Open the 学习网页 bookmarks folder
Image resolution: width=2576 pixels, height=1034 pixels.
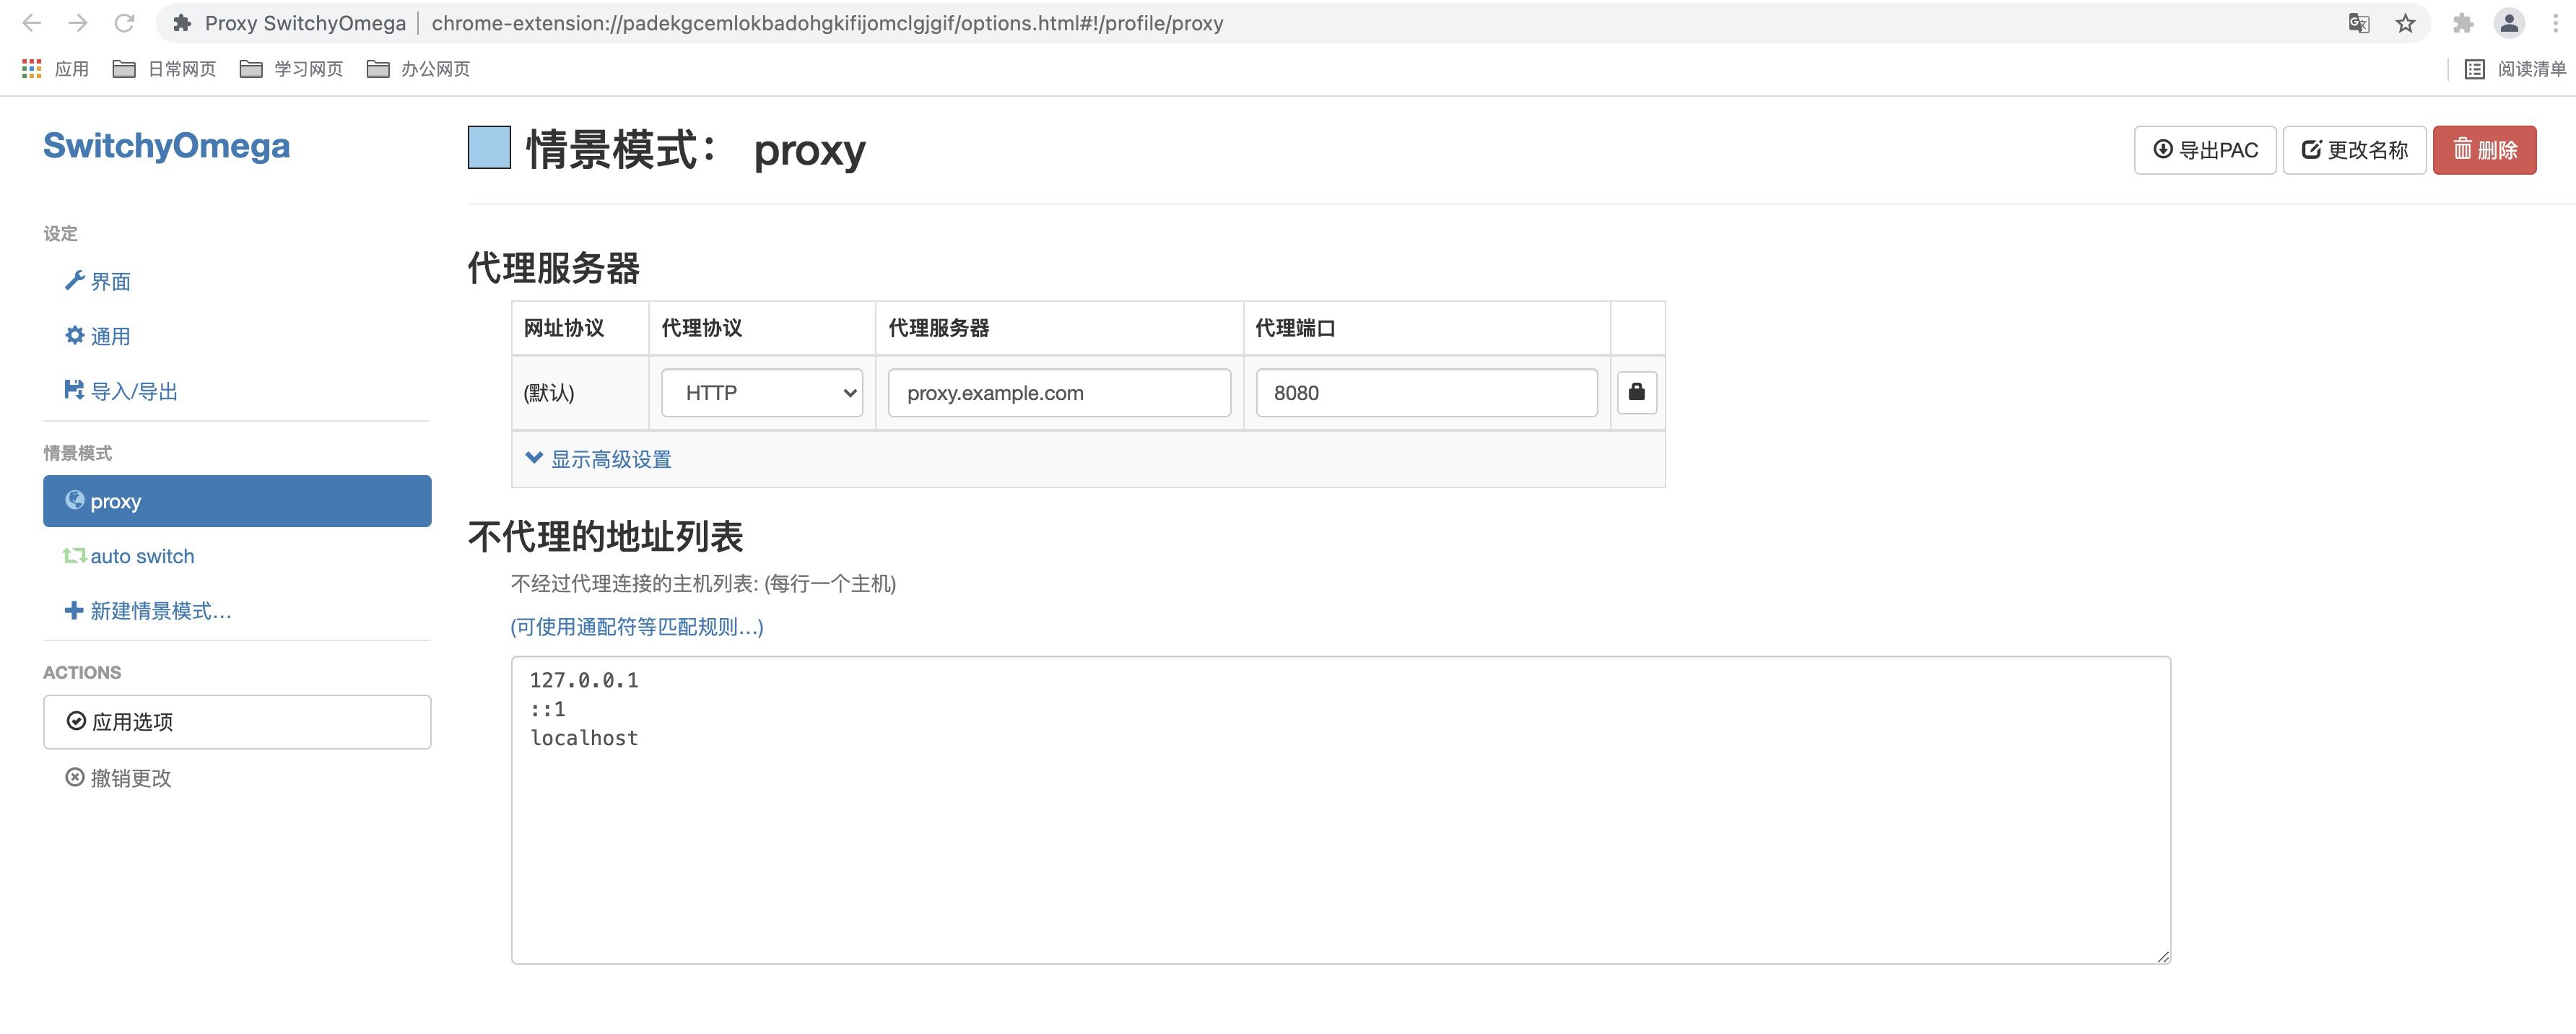click(x=292, y=69)
